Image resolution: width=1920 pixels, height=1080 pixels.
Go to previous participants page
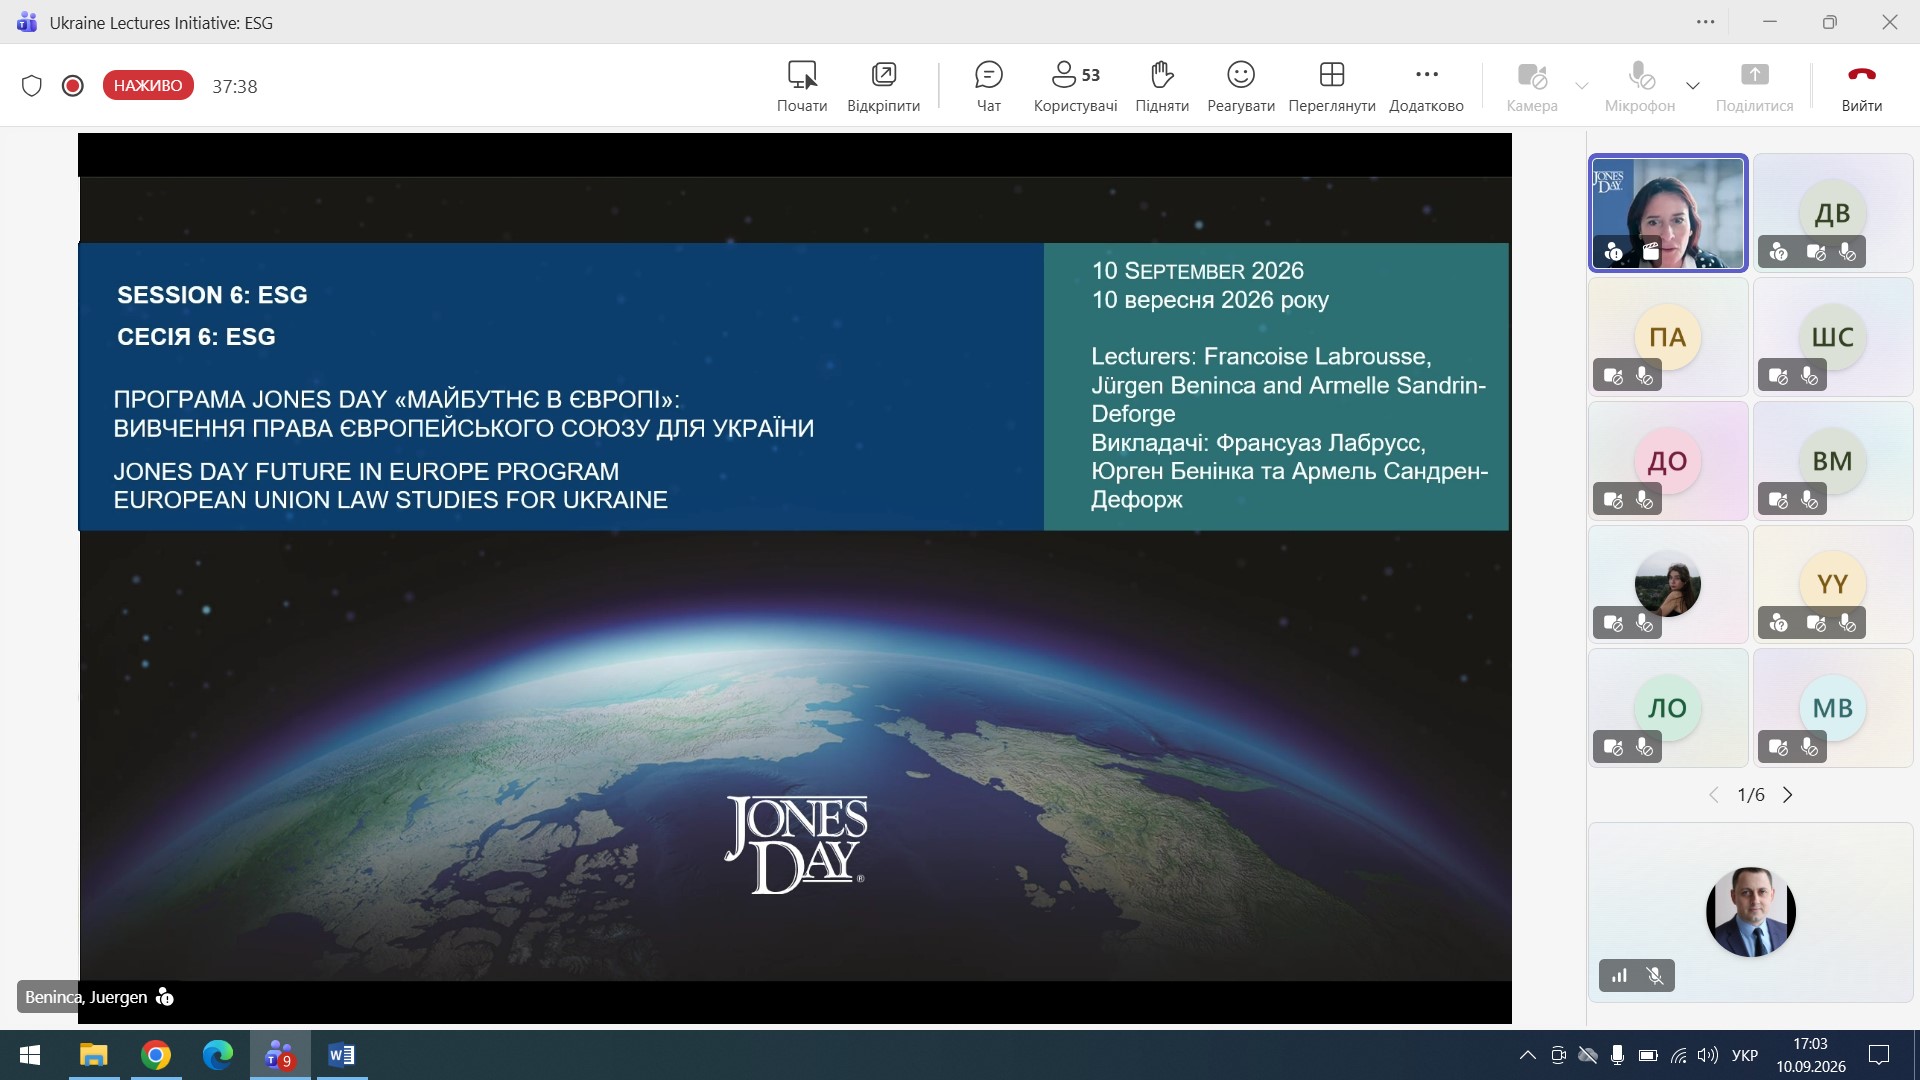1714,795
